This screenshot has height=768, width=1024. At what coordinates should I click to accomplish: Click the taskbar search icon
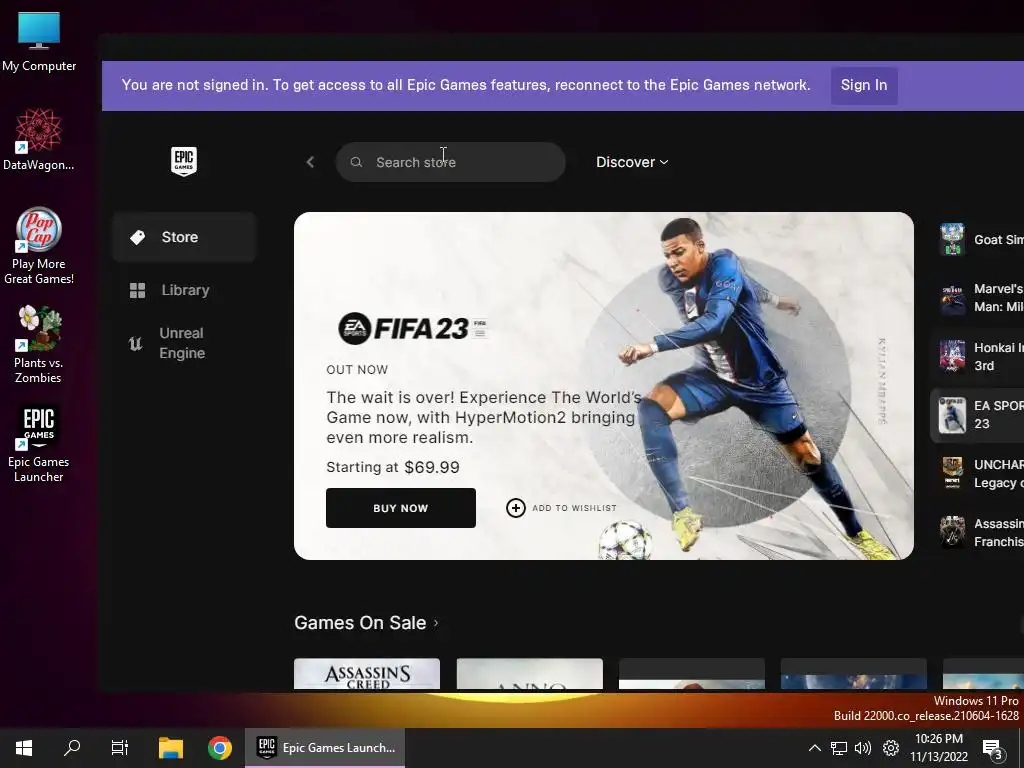point(72,748)
